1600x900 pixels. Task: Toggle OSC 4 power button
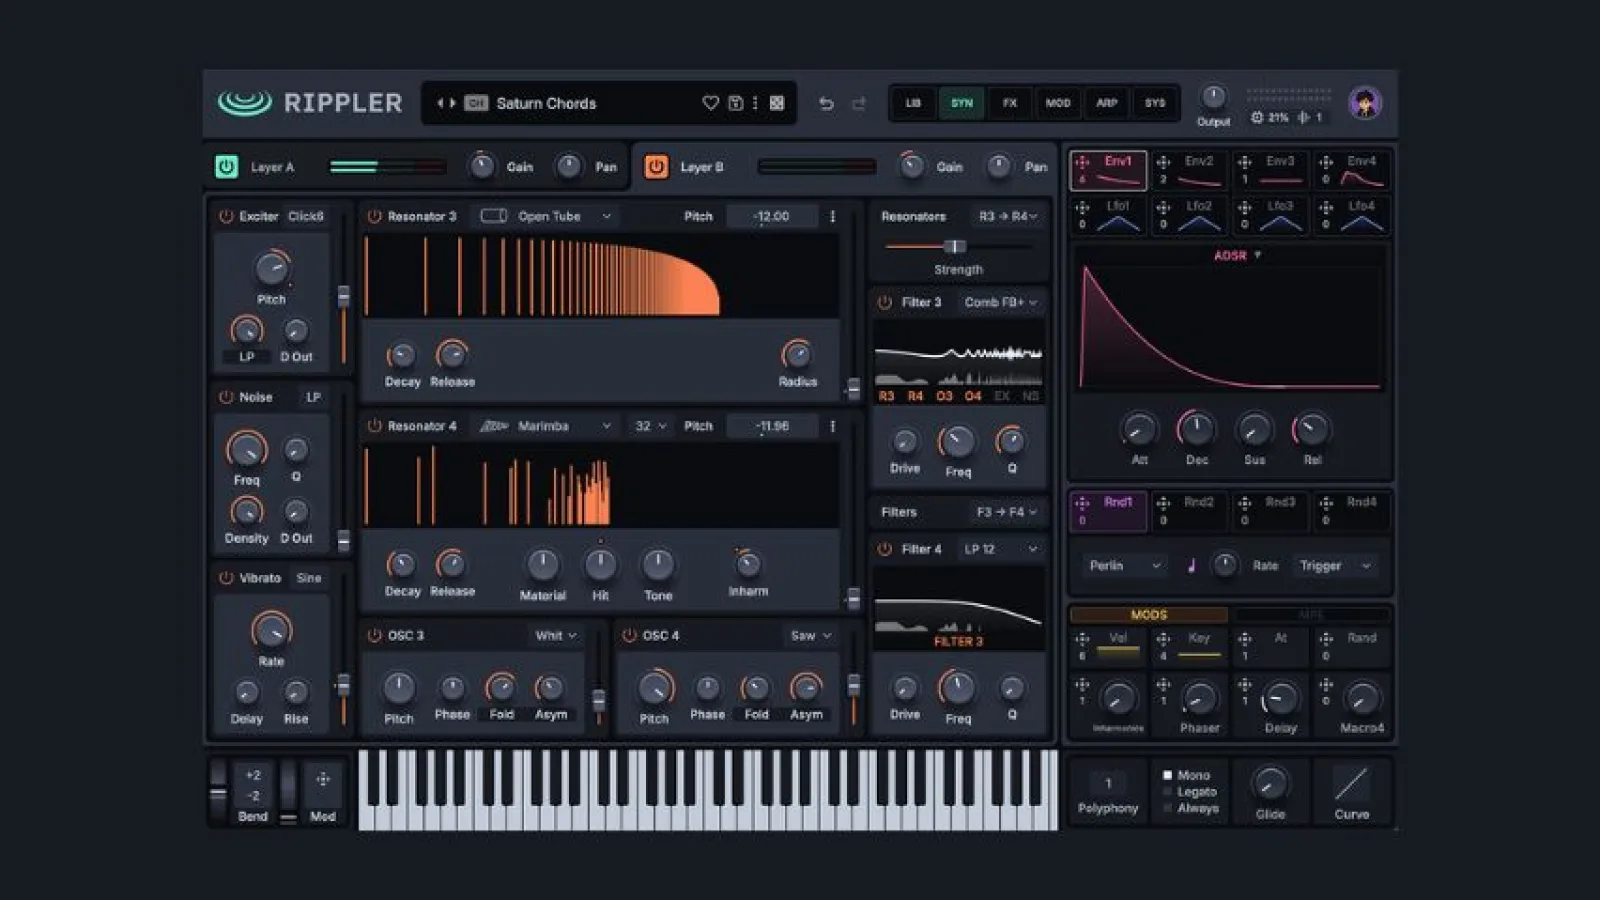(629, 635)
